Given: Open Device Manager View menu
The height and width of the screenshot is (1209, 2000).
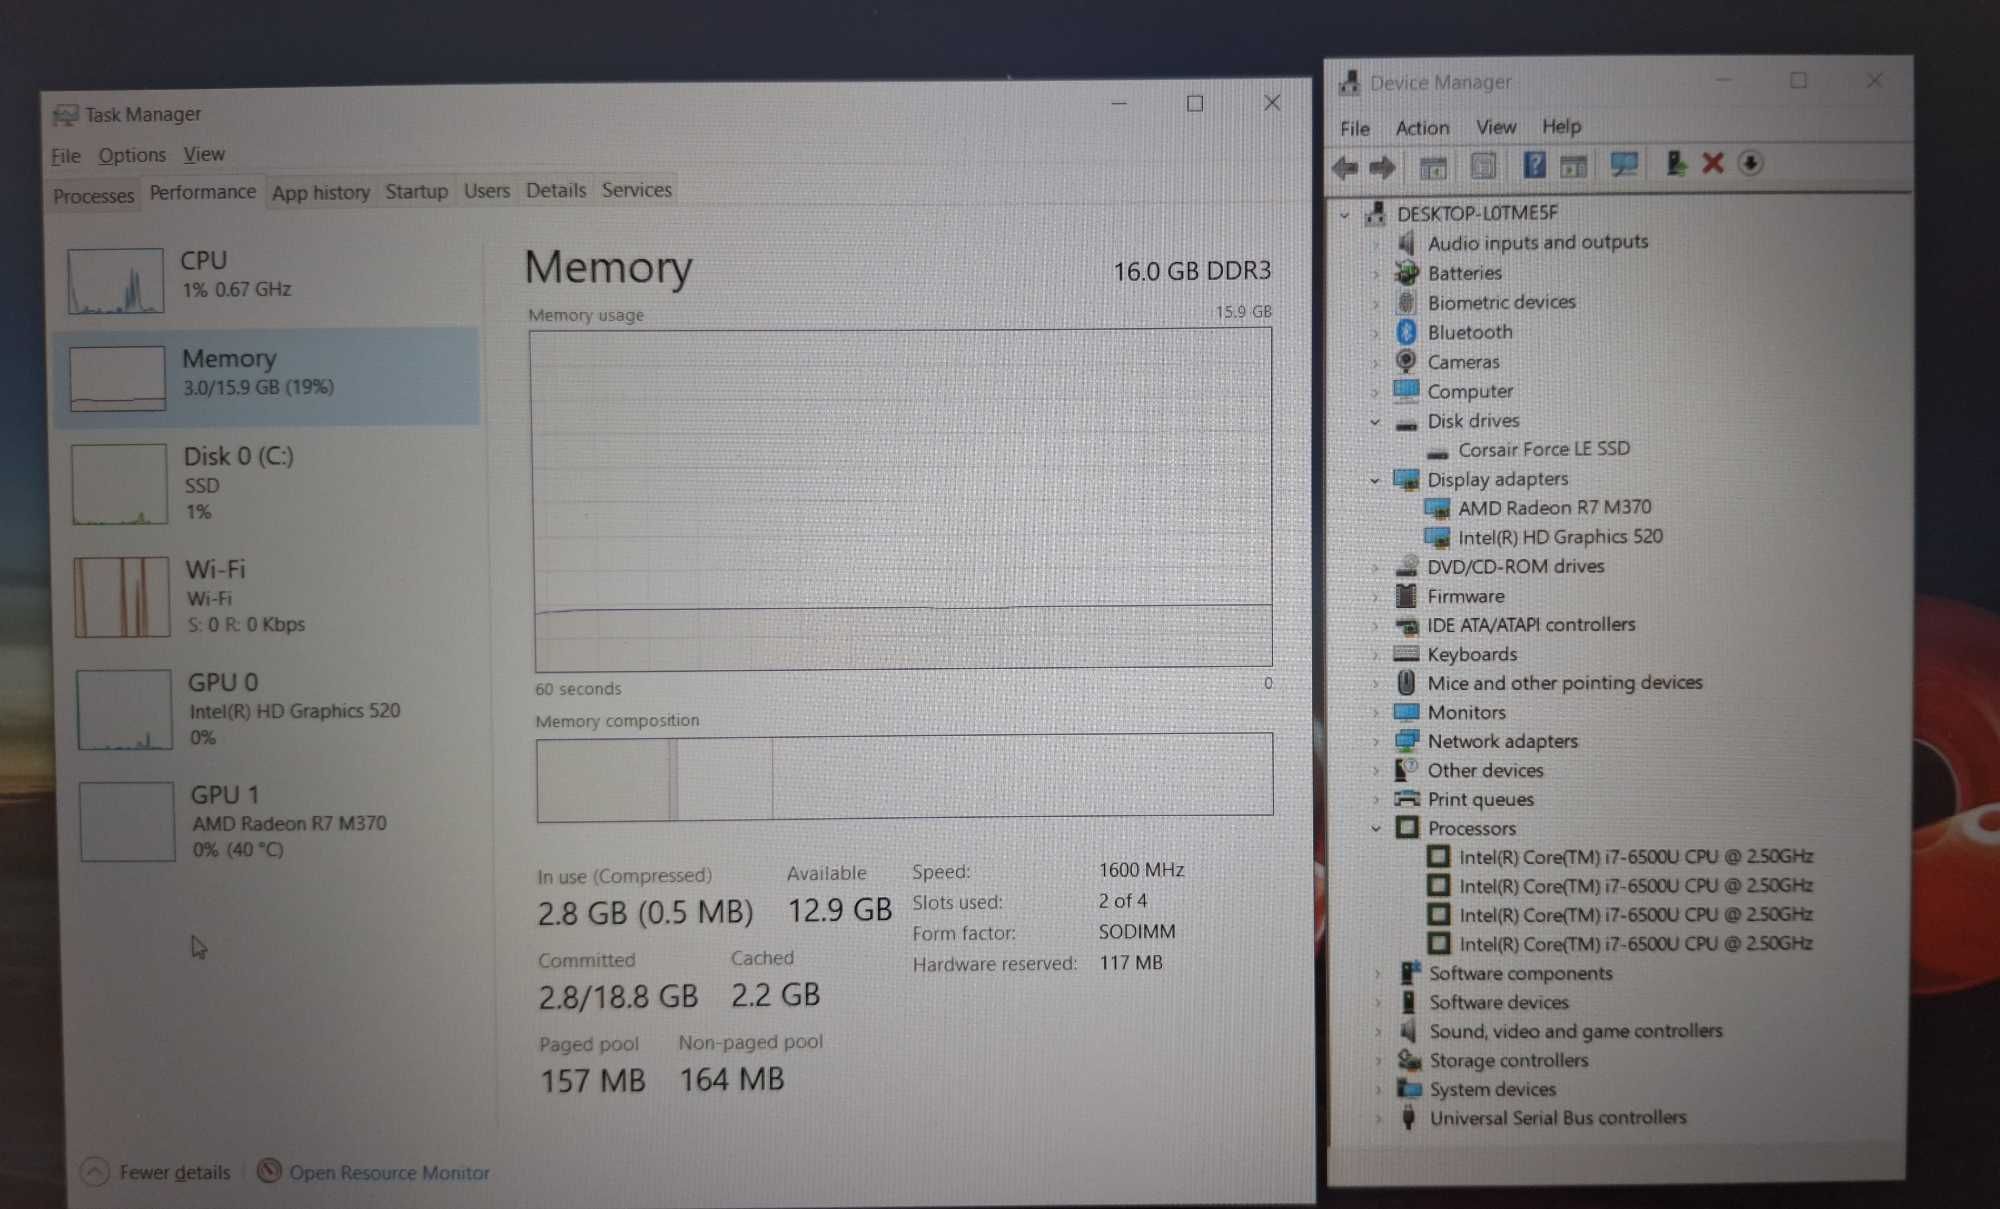Looking at the screenshot, I should (1496, 127).
